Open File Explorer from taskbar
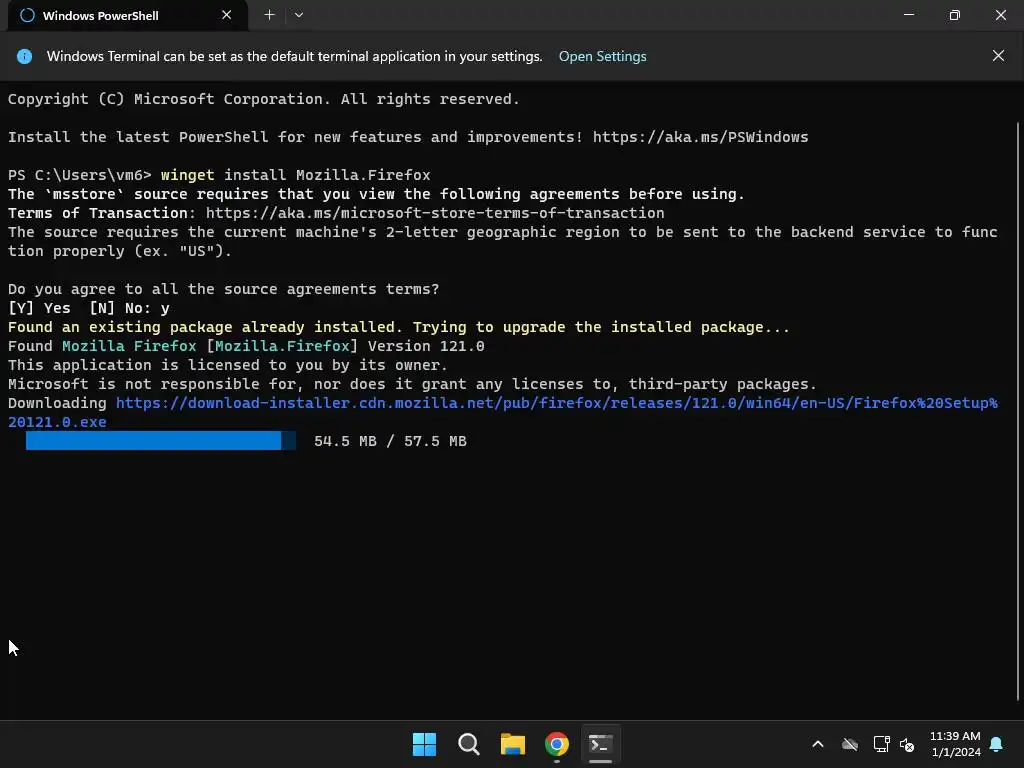 (x=513, y=744)
